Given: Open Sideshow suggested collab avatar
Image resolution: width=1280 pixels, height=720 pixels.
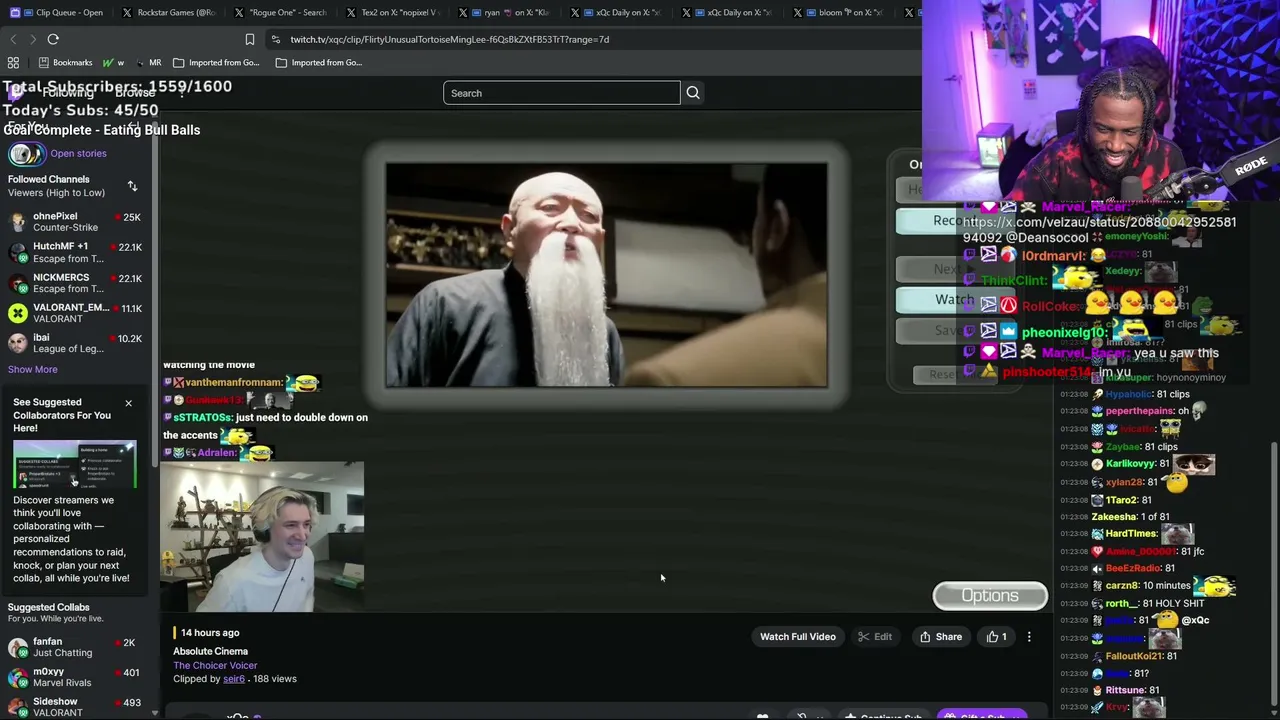Looking at the screenshot, I should click(17, 707).
